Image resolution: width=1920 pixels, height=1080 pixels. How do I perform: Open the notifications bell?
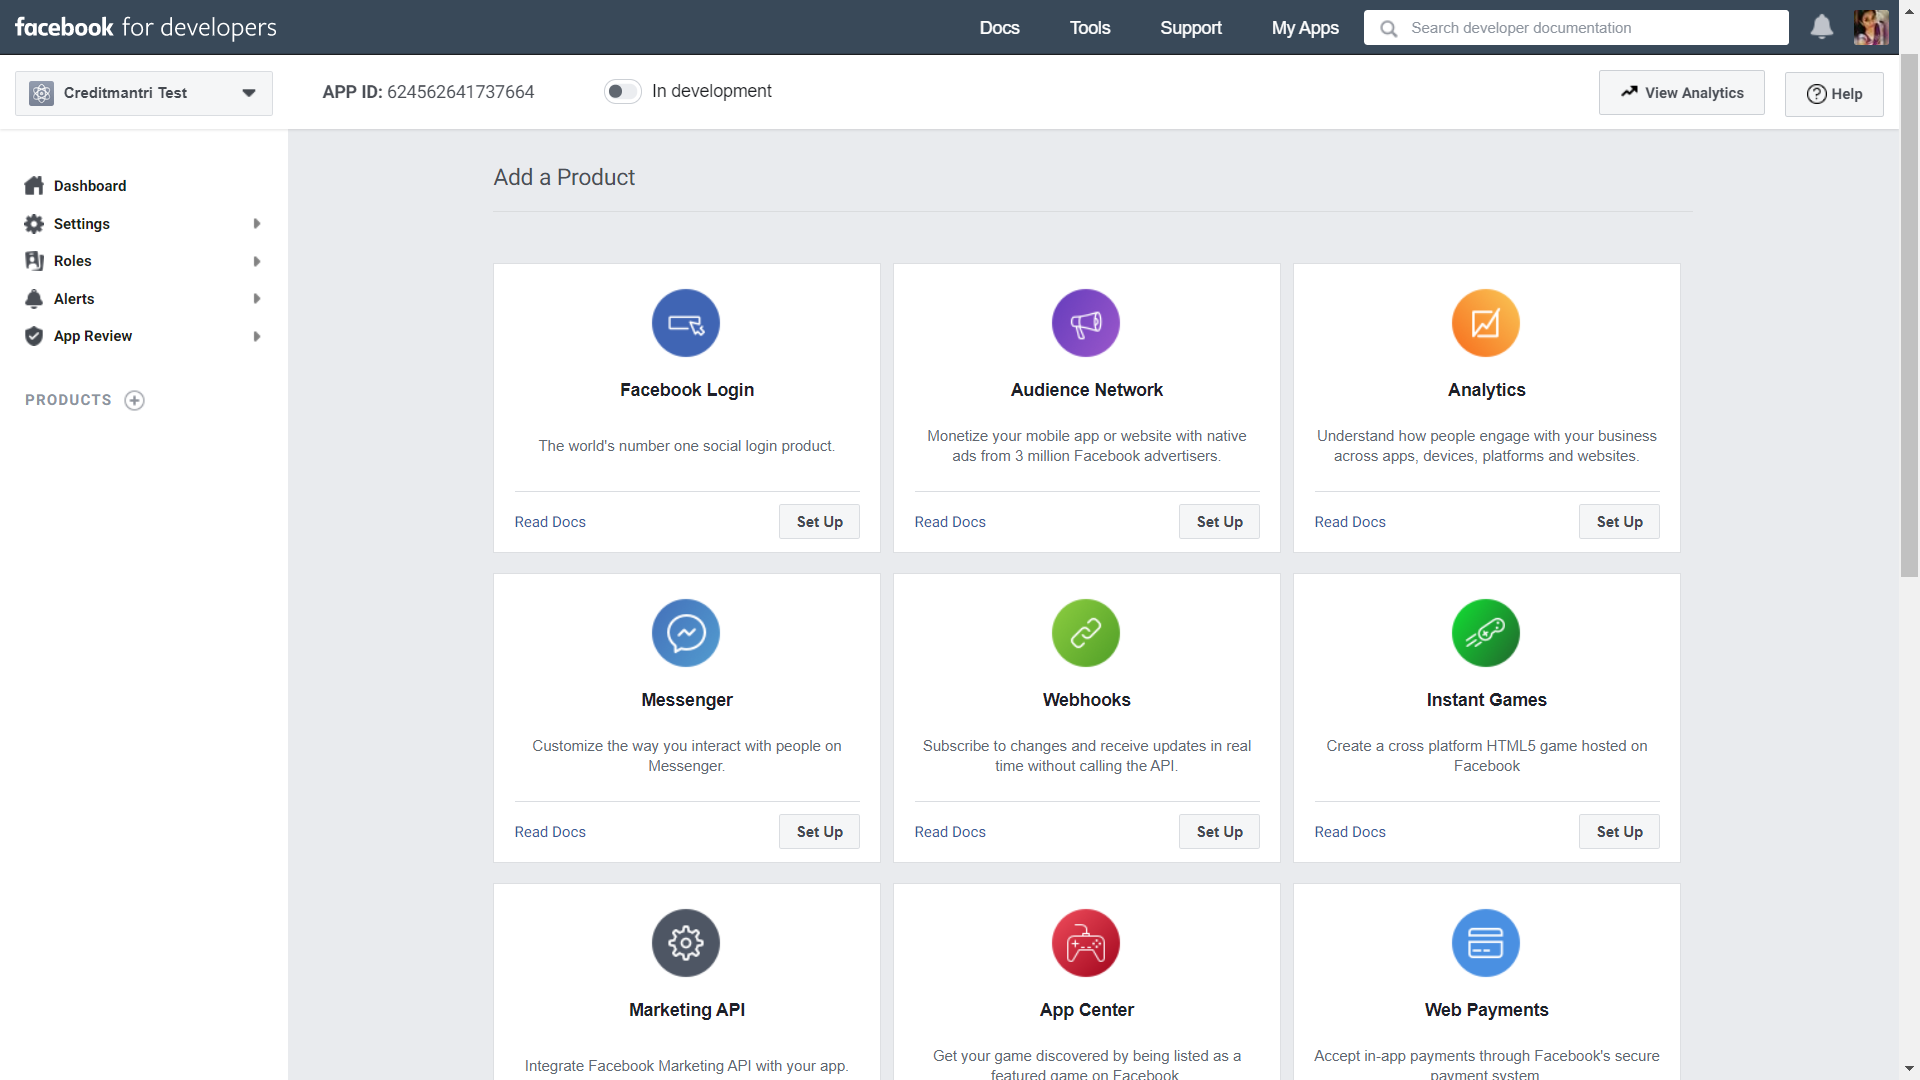click(x=1822, y=27)
